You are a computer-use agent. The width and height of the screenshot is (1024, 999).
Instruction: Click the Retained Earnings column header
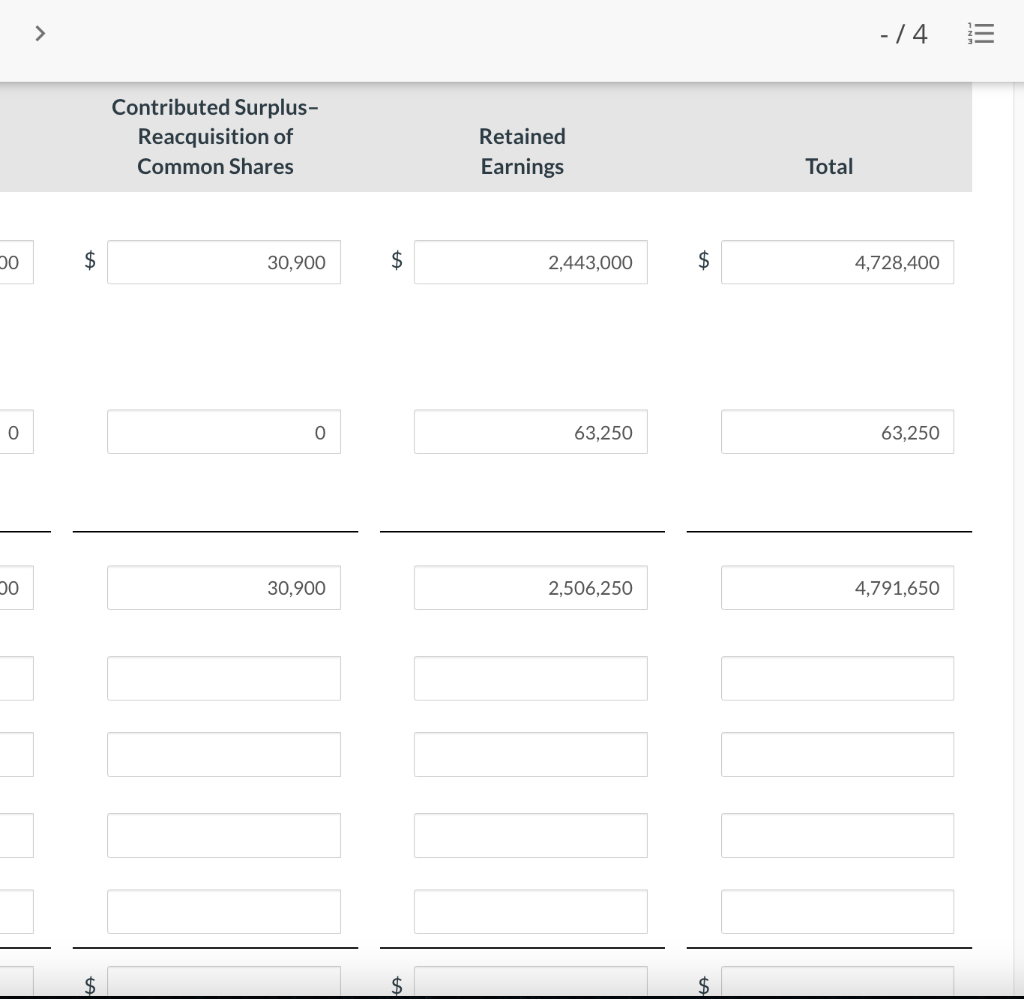[x=521, y=151]
